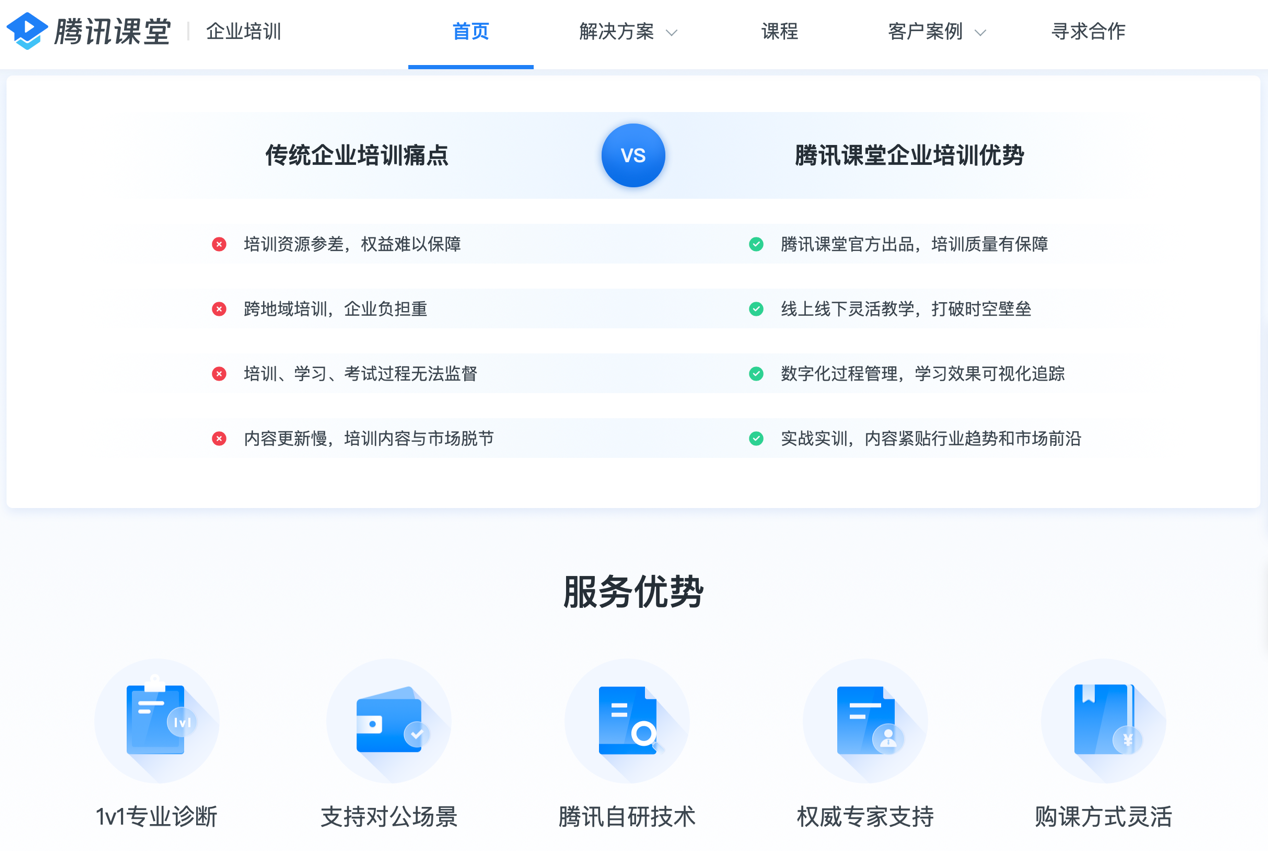Expand the 解决方案 dropdown
1268x851 pixels.
618,31
